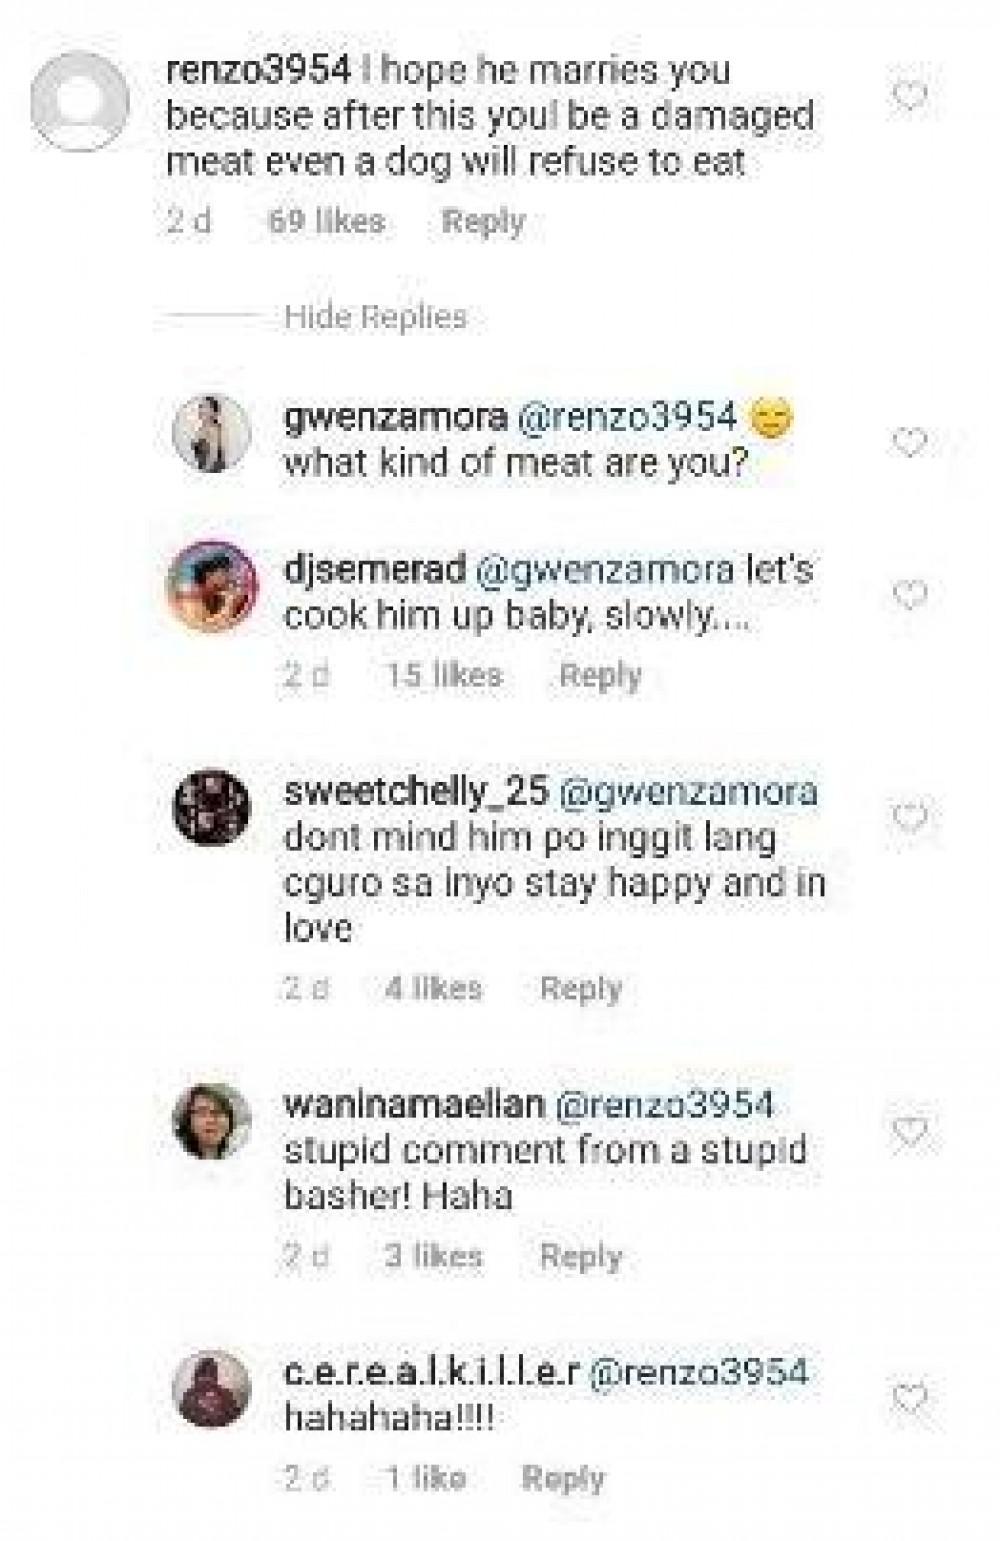
Task: Reply to renzo3954's top comment
Action: (483, 221)
